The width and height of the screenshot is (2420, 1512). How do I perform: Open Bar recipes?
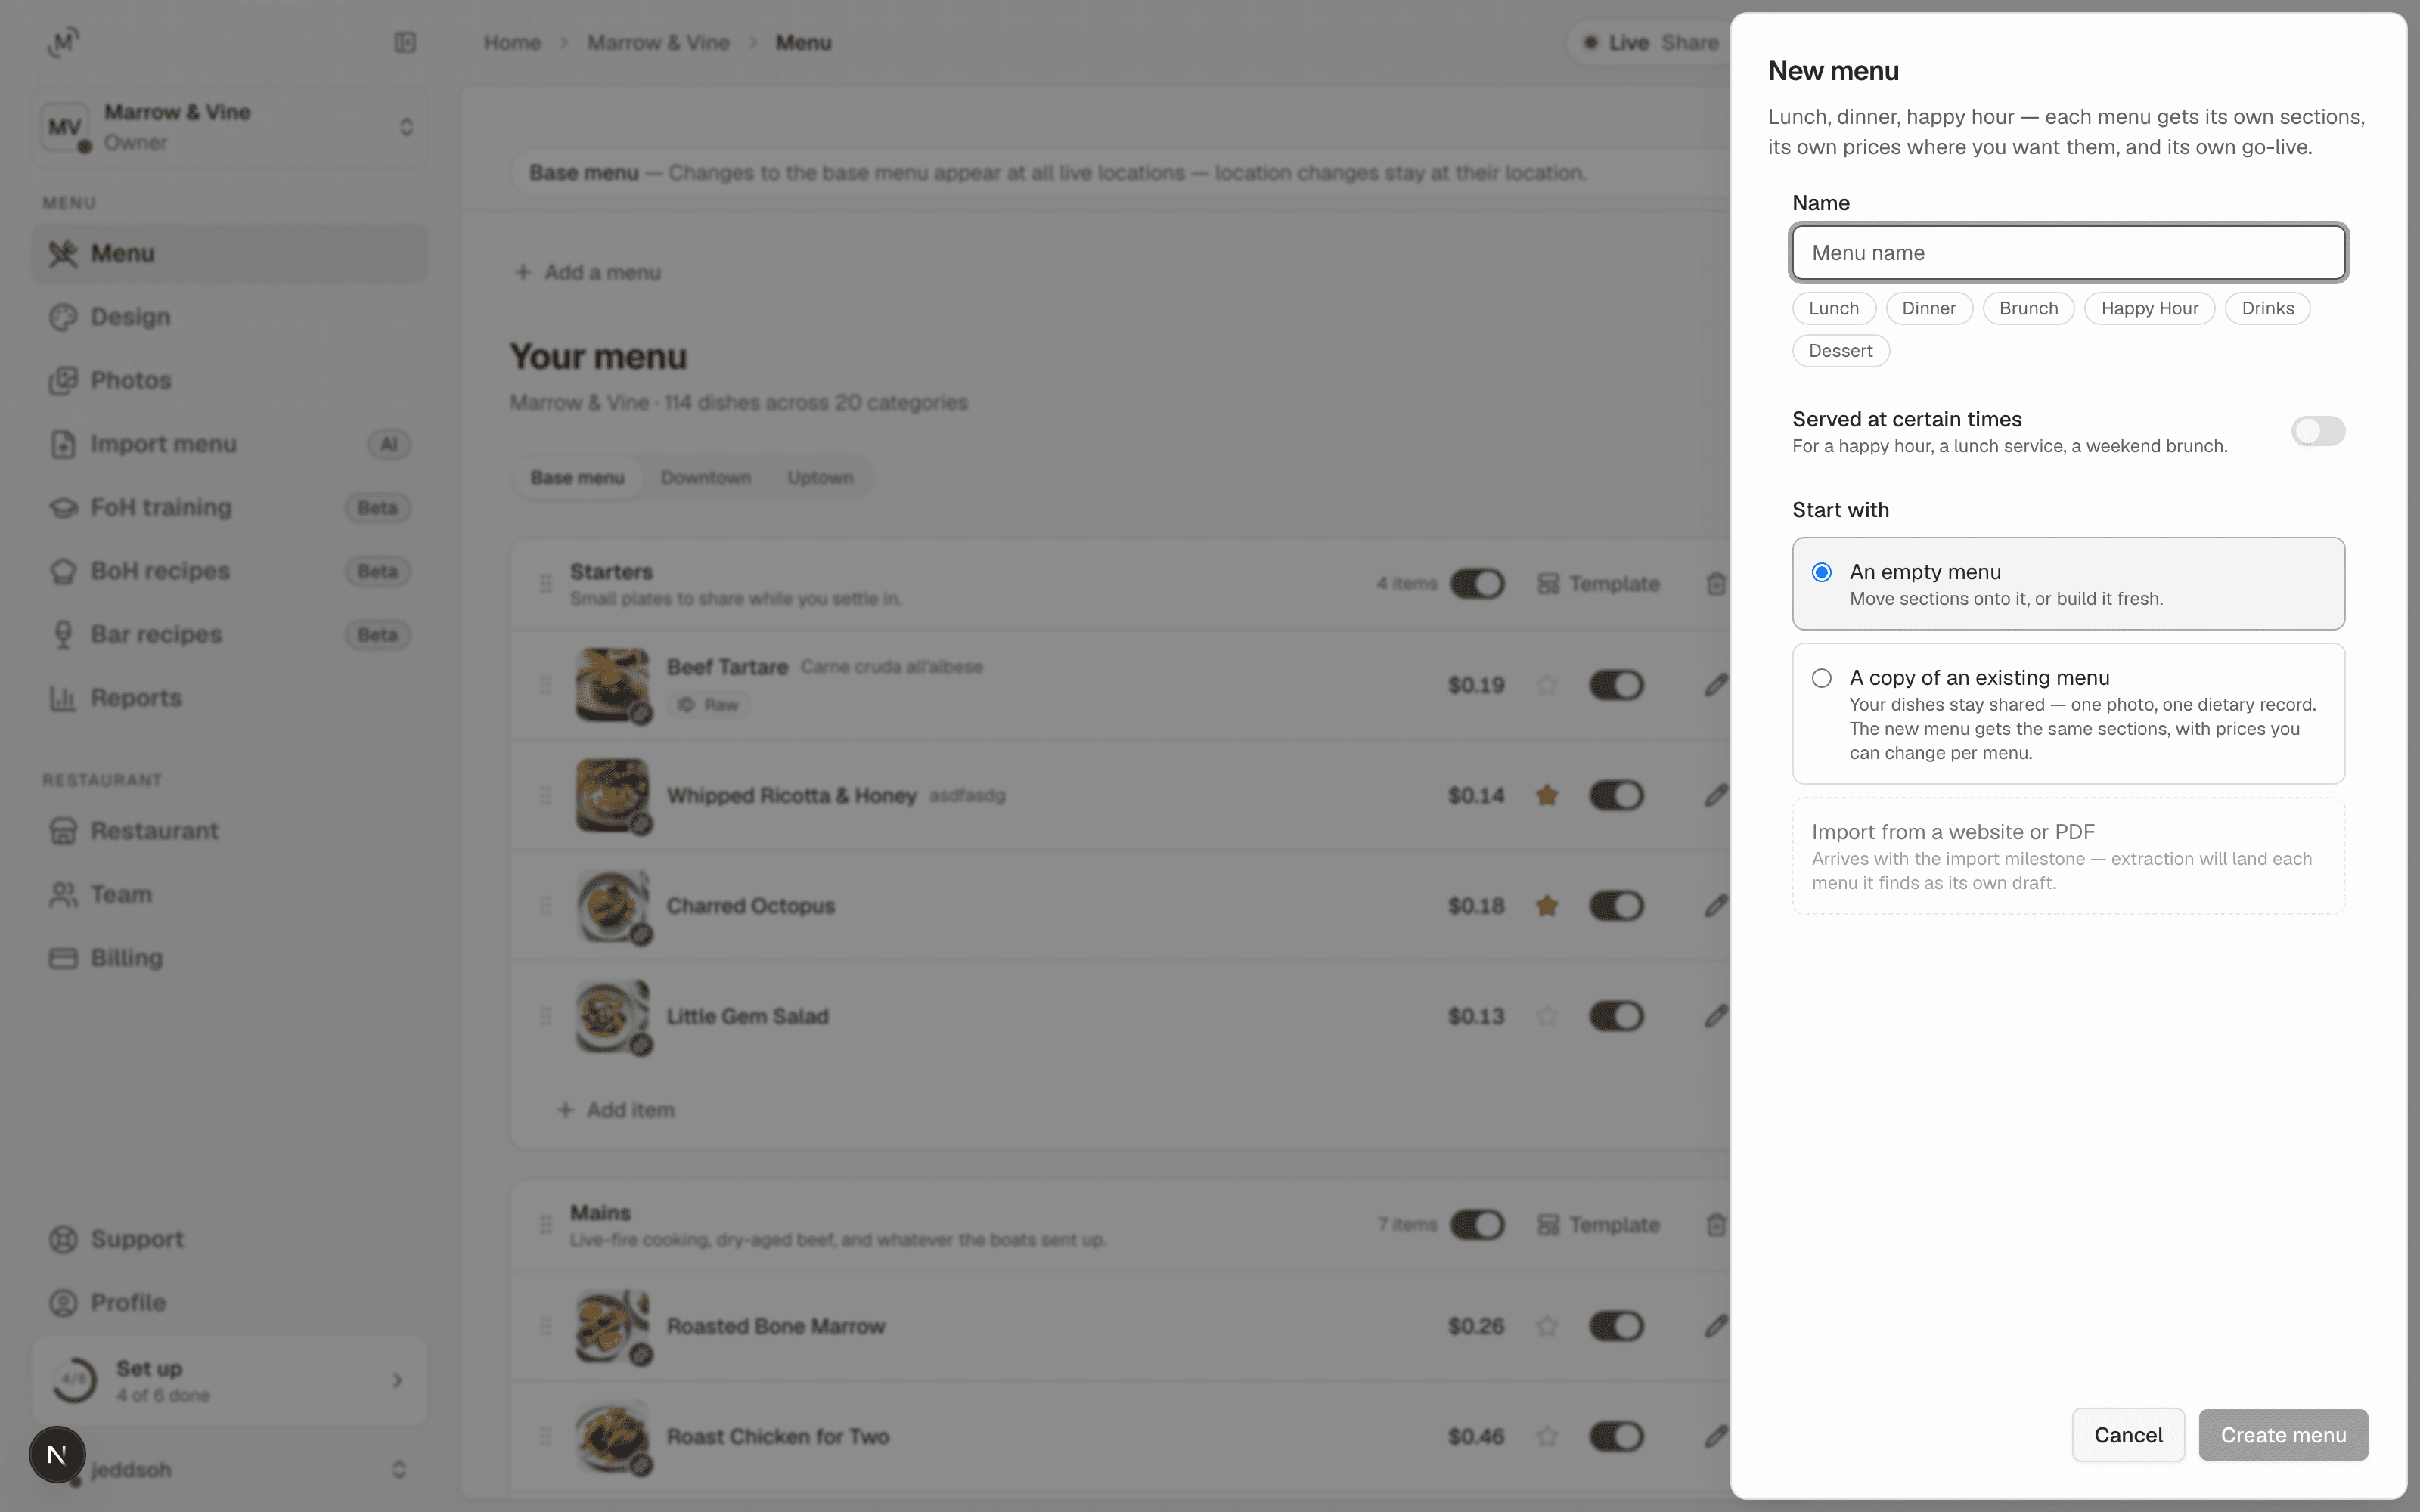click(x=230, y=634)
